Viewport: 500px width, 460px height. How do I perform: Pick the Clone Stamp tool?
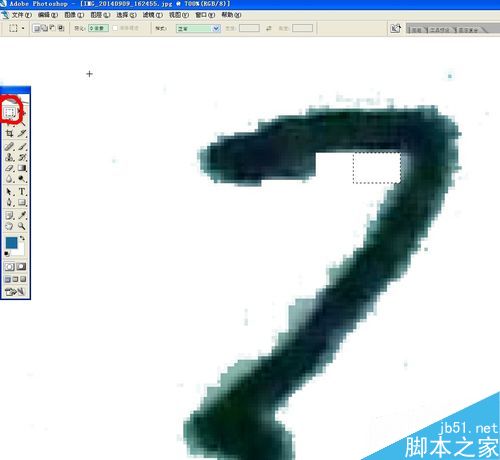pyautogui.click(x=9, y=157)
